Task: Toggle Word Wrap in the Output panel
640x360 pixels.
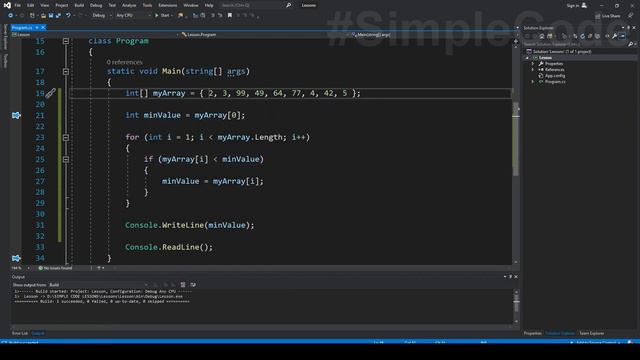Action: pos(193,285)
